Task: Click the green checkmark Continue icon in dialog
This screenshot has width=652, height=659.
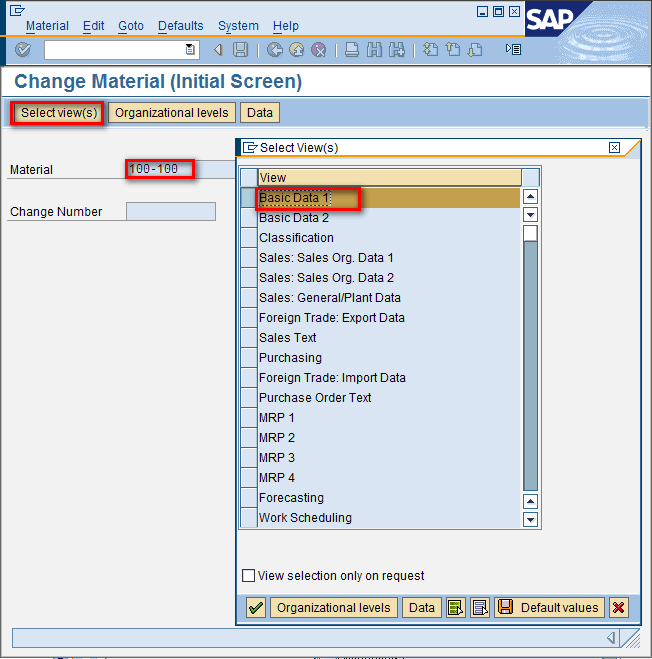Action: tap(256, 608)
